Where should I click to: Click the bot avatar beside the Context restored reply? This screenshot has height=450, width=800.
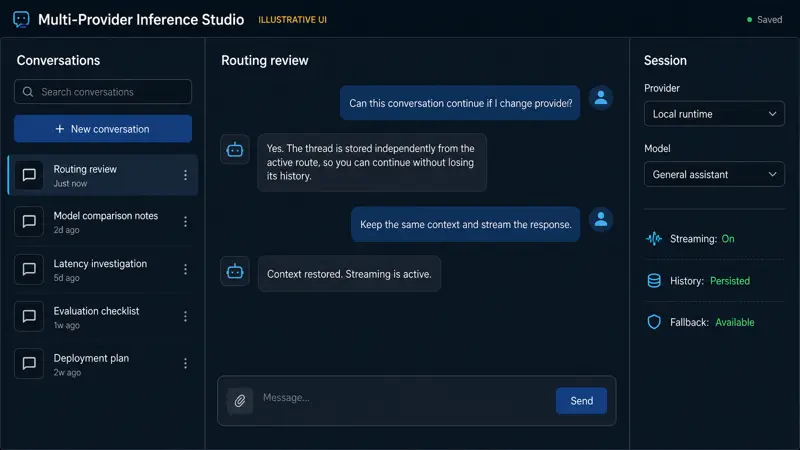coord(235,271)
